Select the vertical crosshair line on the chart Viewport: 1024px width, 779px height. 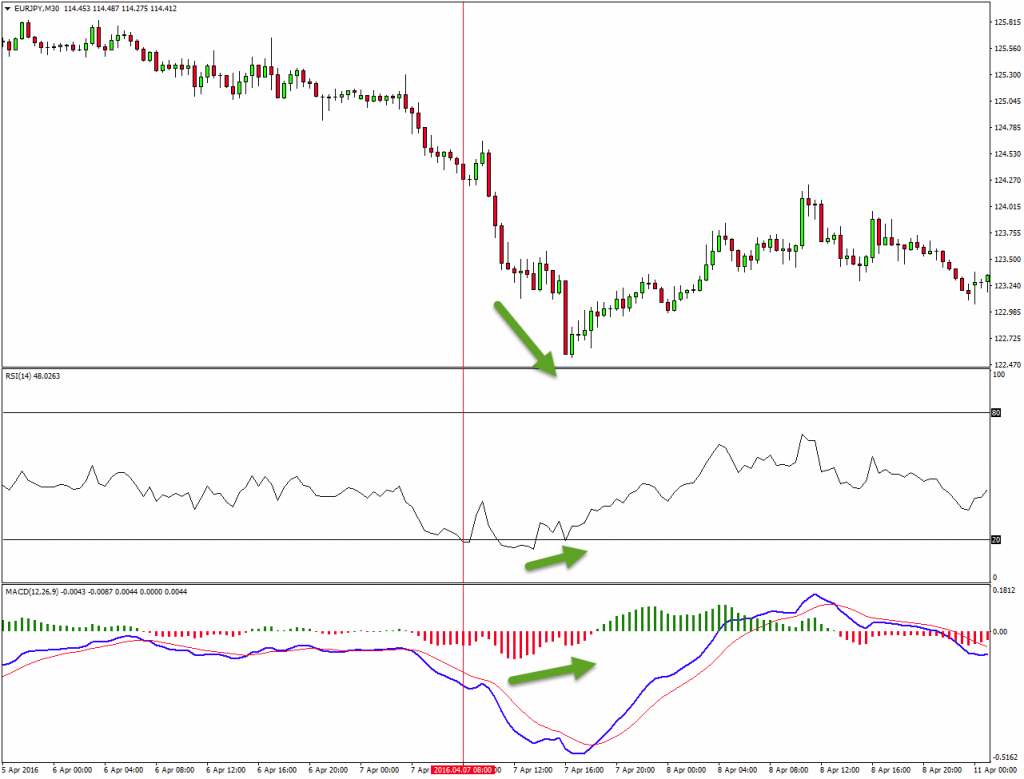coord(464,200)
